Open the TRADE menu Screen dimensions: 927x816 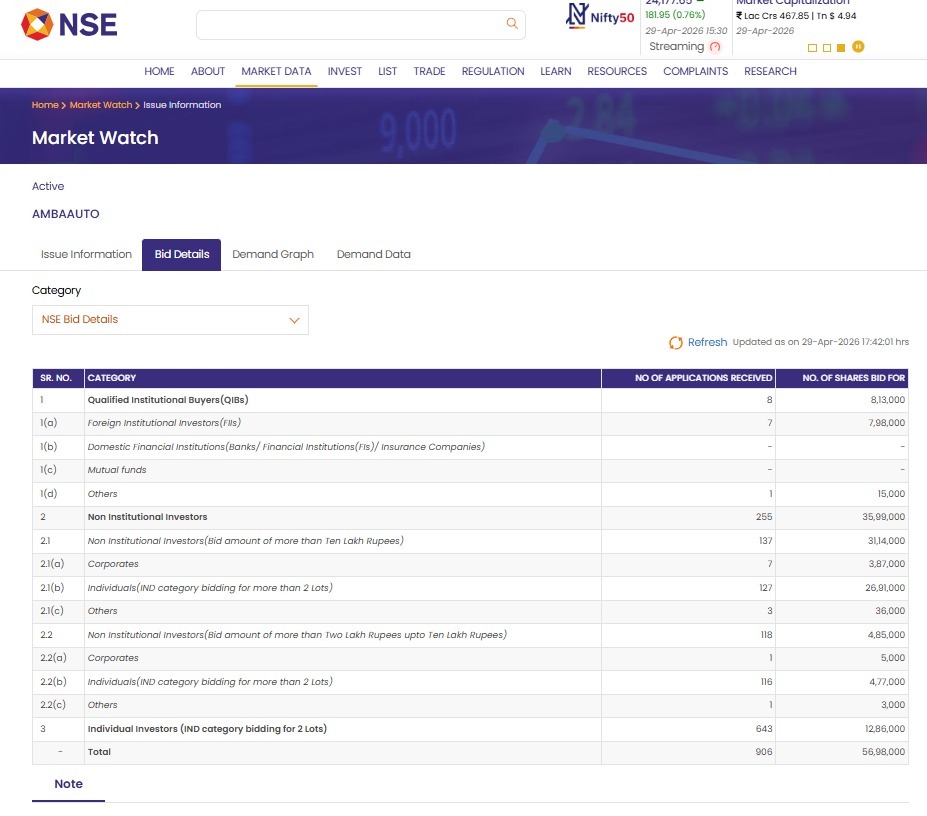pyautogui.click(x=429, y=72)
